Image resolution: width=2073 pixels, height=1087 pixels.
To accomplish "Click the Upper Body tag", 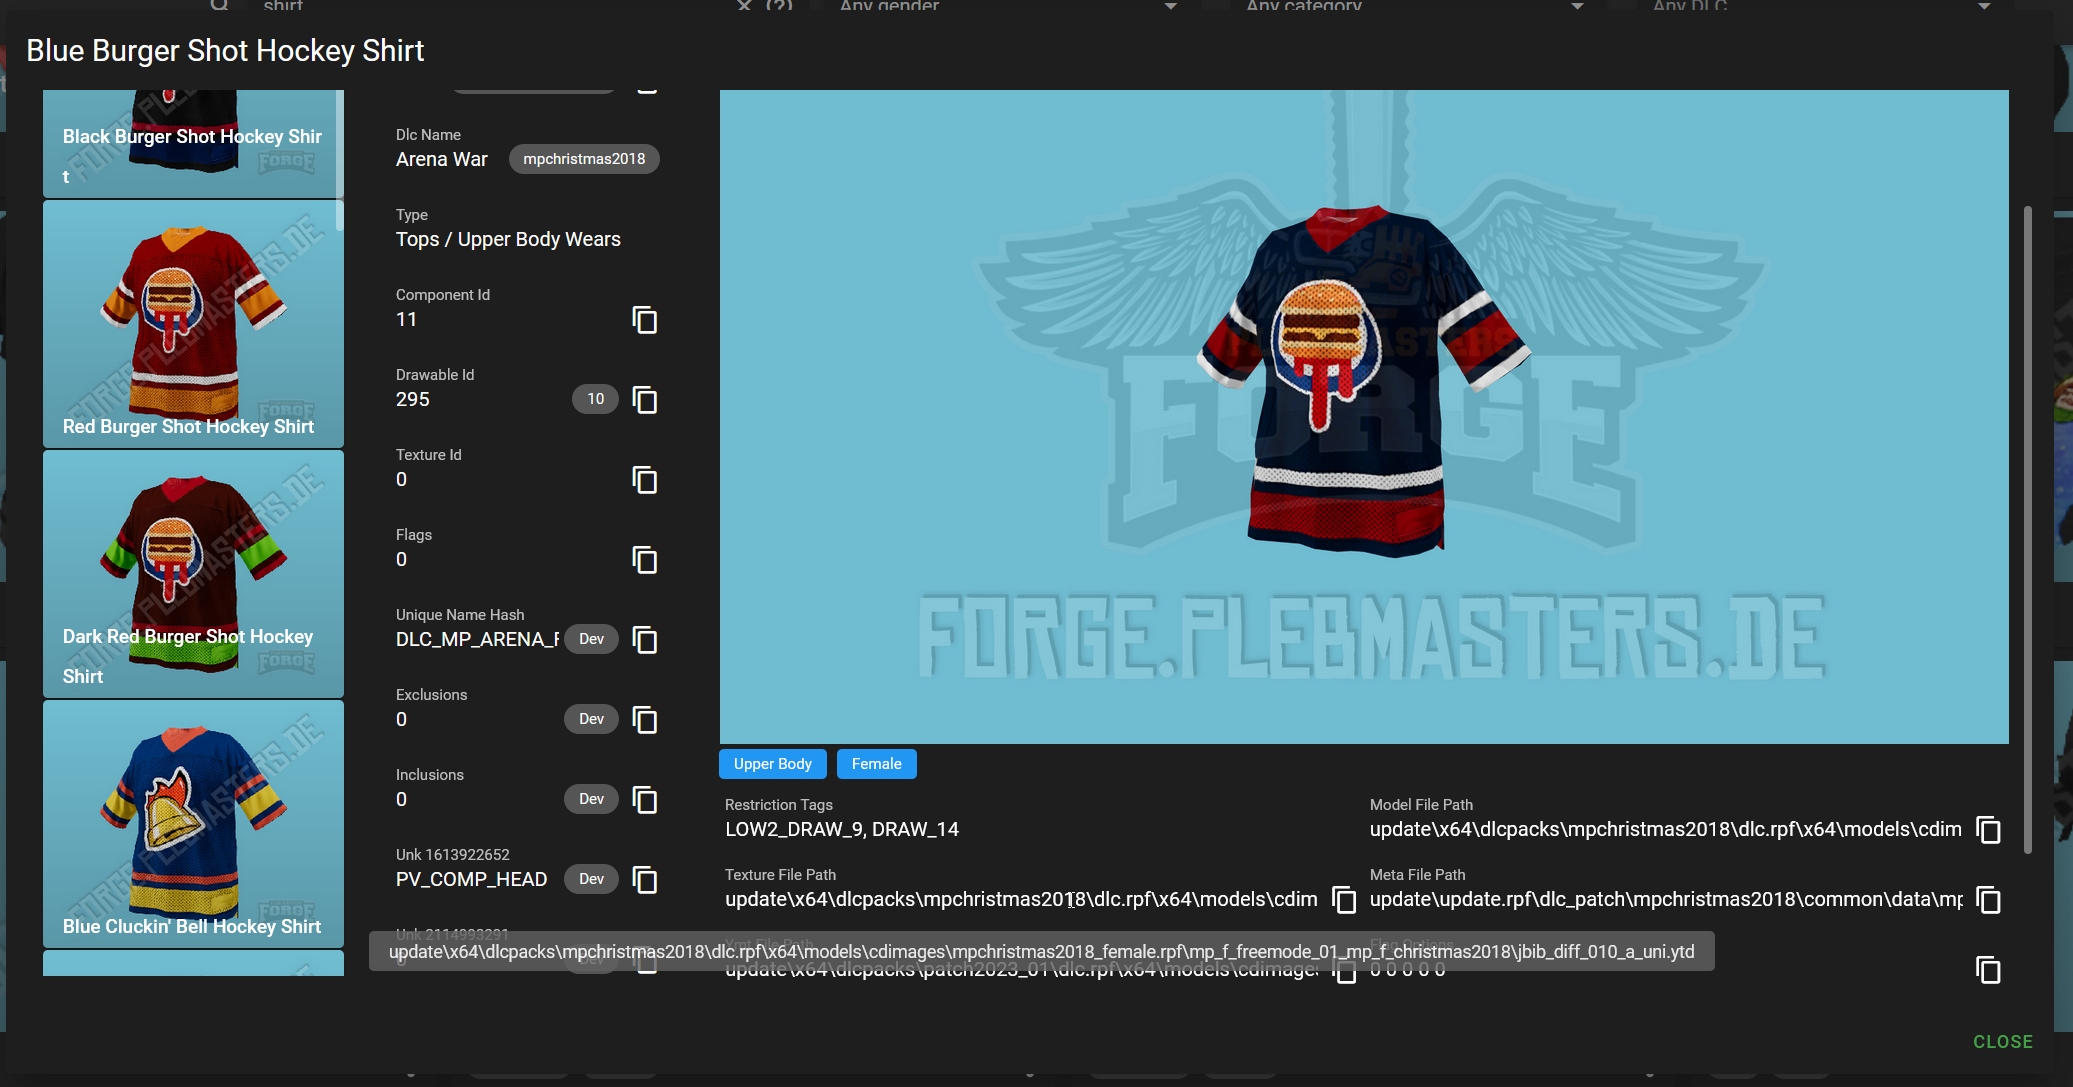I will (772, 764).
